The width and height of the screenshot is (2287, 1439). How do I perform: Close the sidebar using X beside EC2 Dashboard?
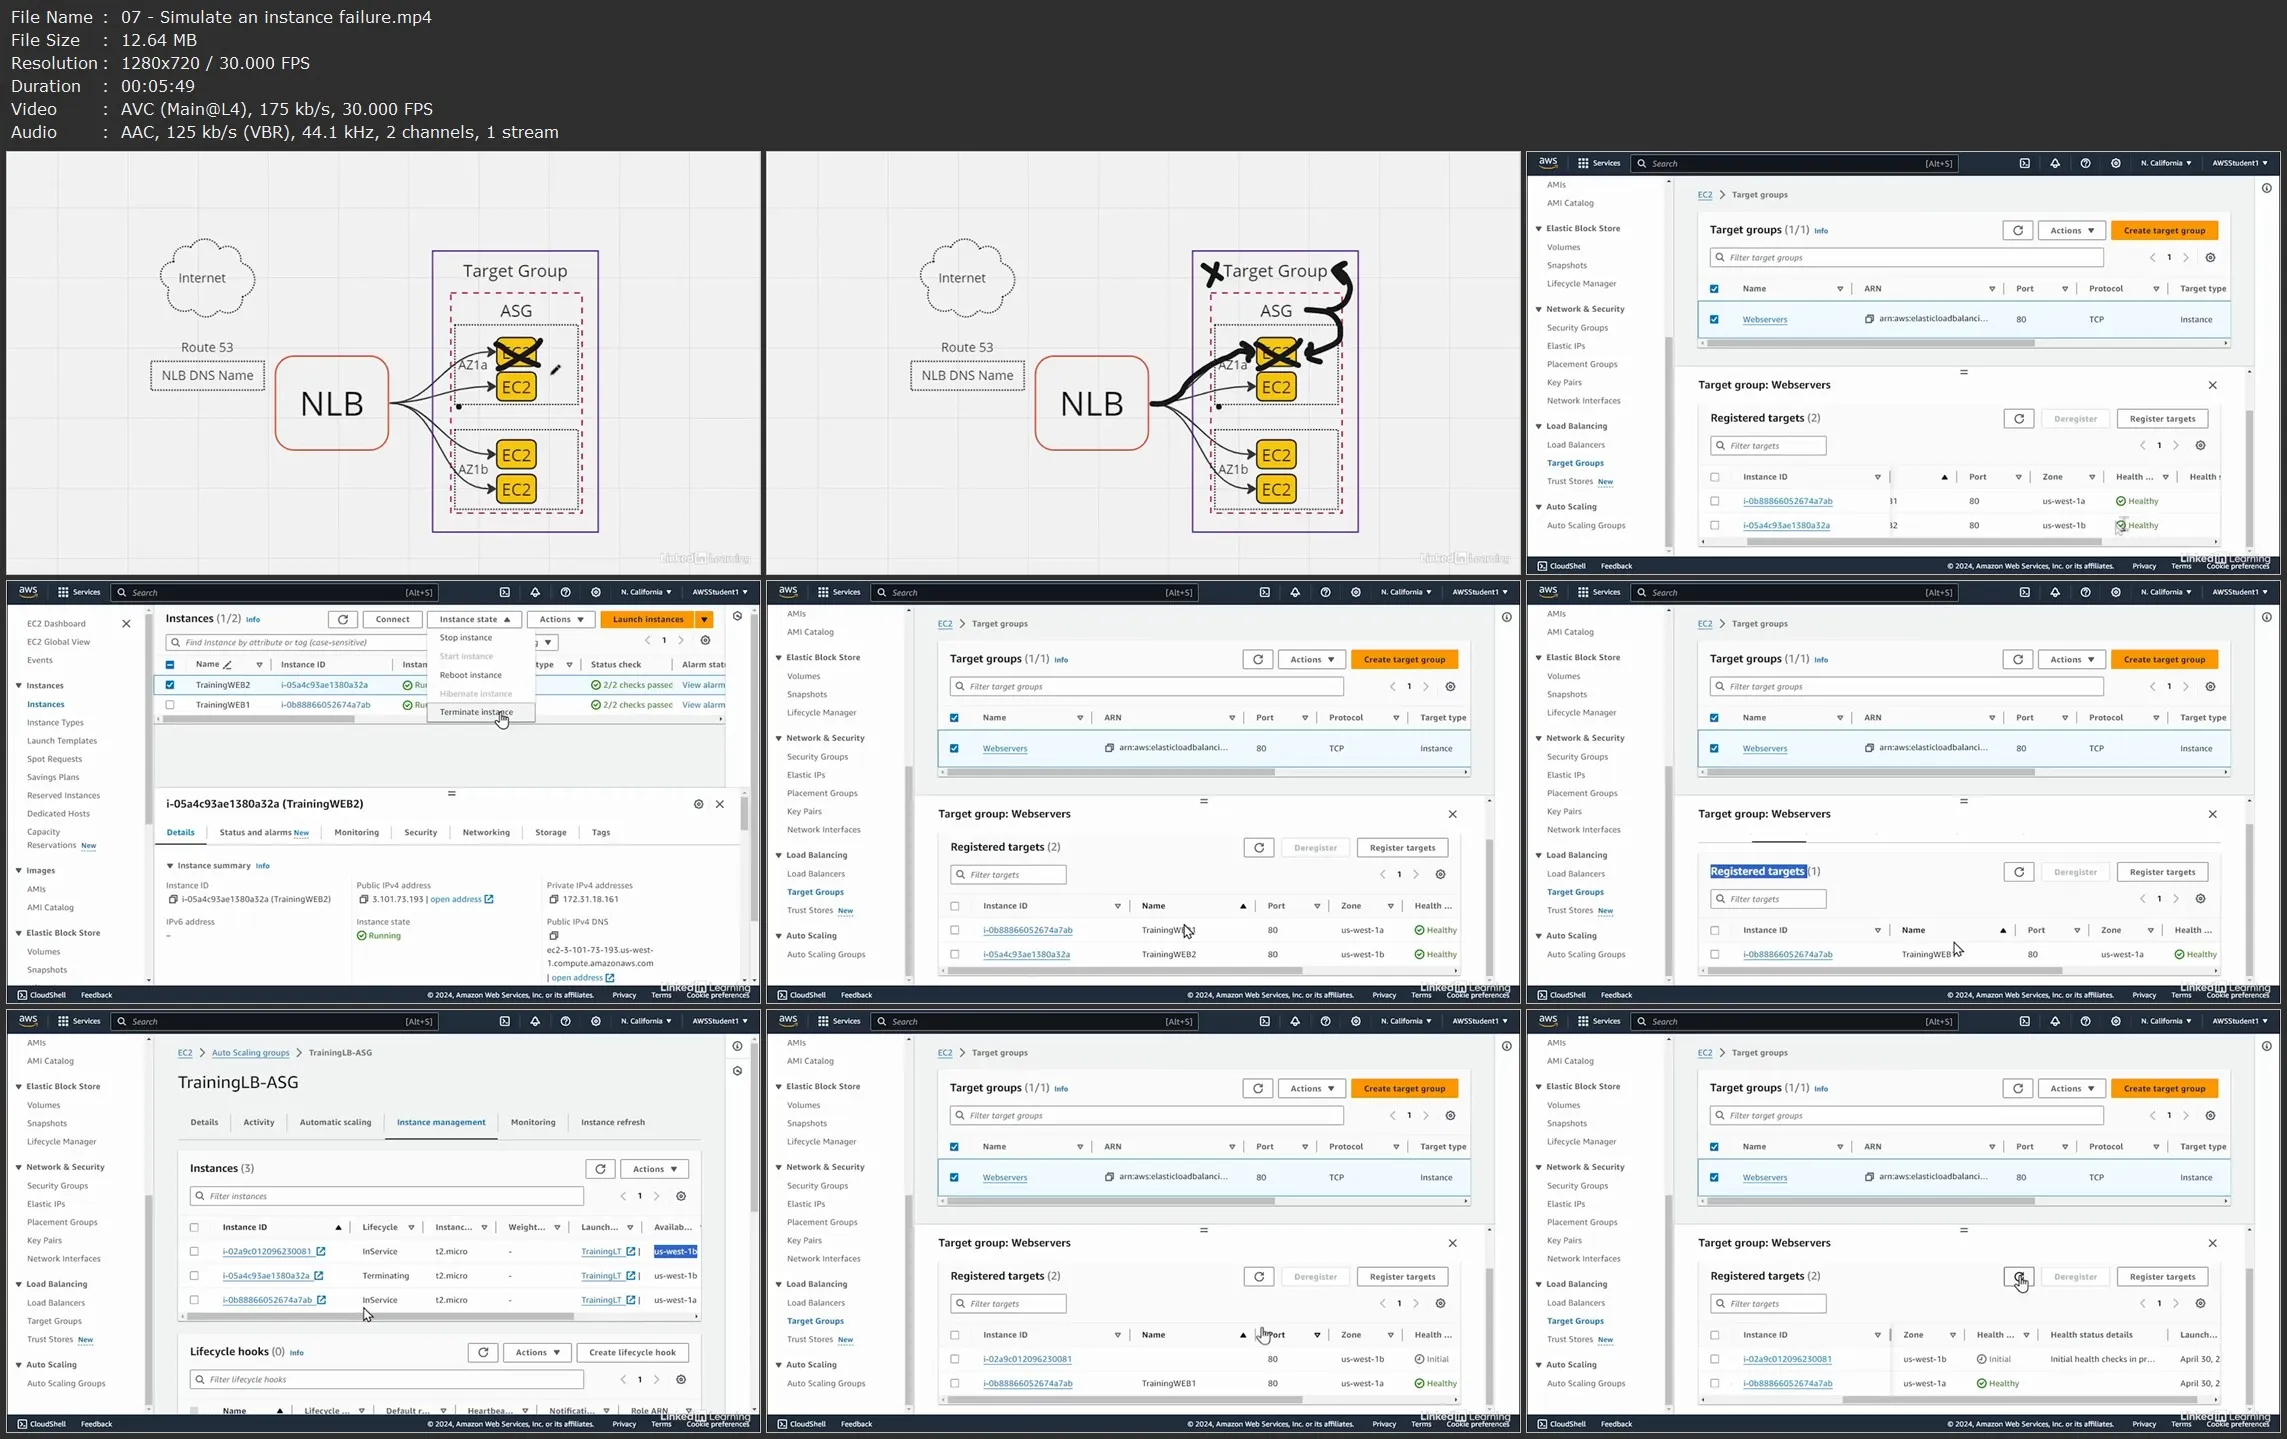pyautogui.click(x=126, y=624)
